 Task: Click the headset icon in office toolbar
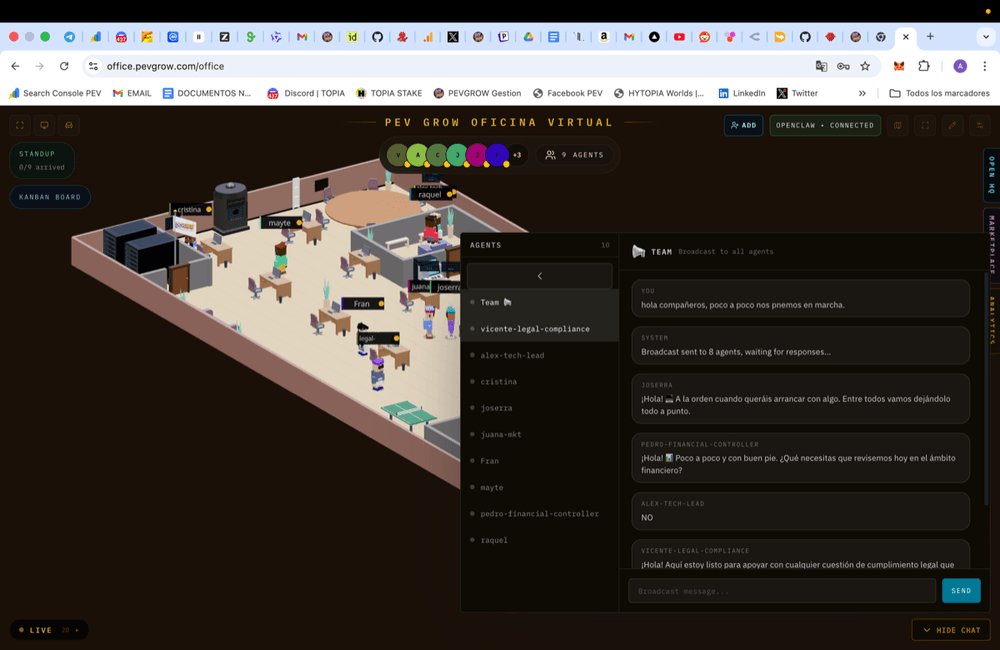coord(69,125)
